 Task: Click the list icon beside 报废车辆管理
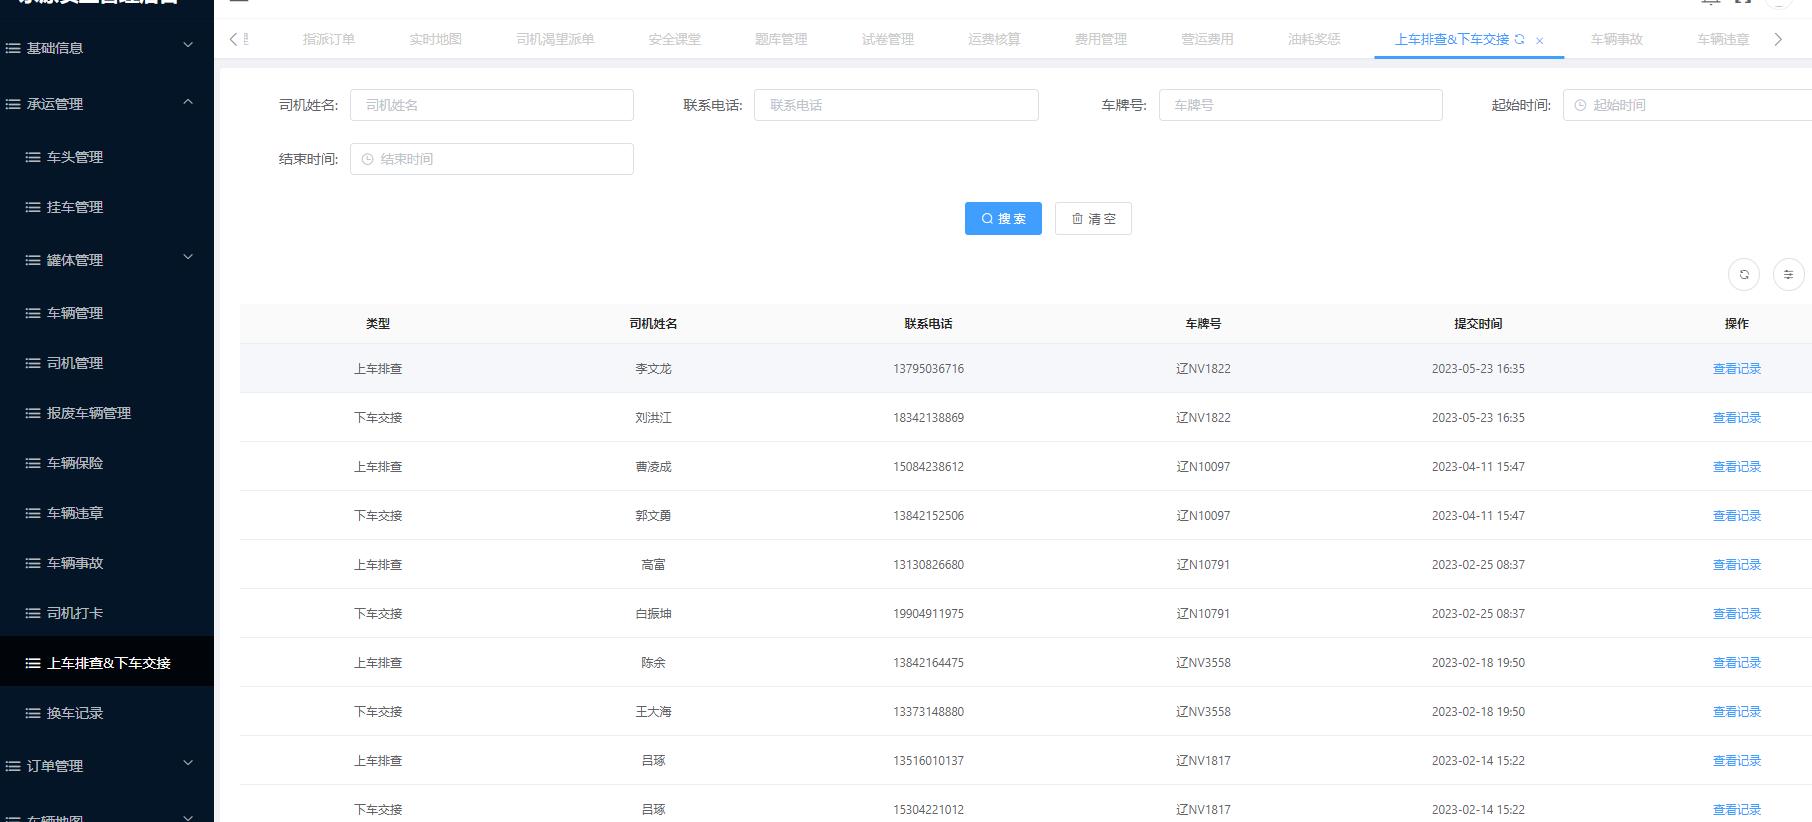click(x=33, y=413)
